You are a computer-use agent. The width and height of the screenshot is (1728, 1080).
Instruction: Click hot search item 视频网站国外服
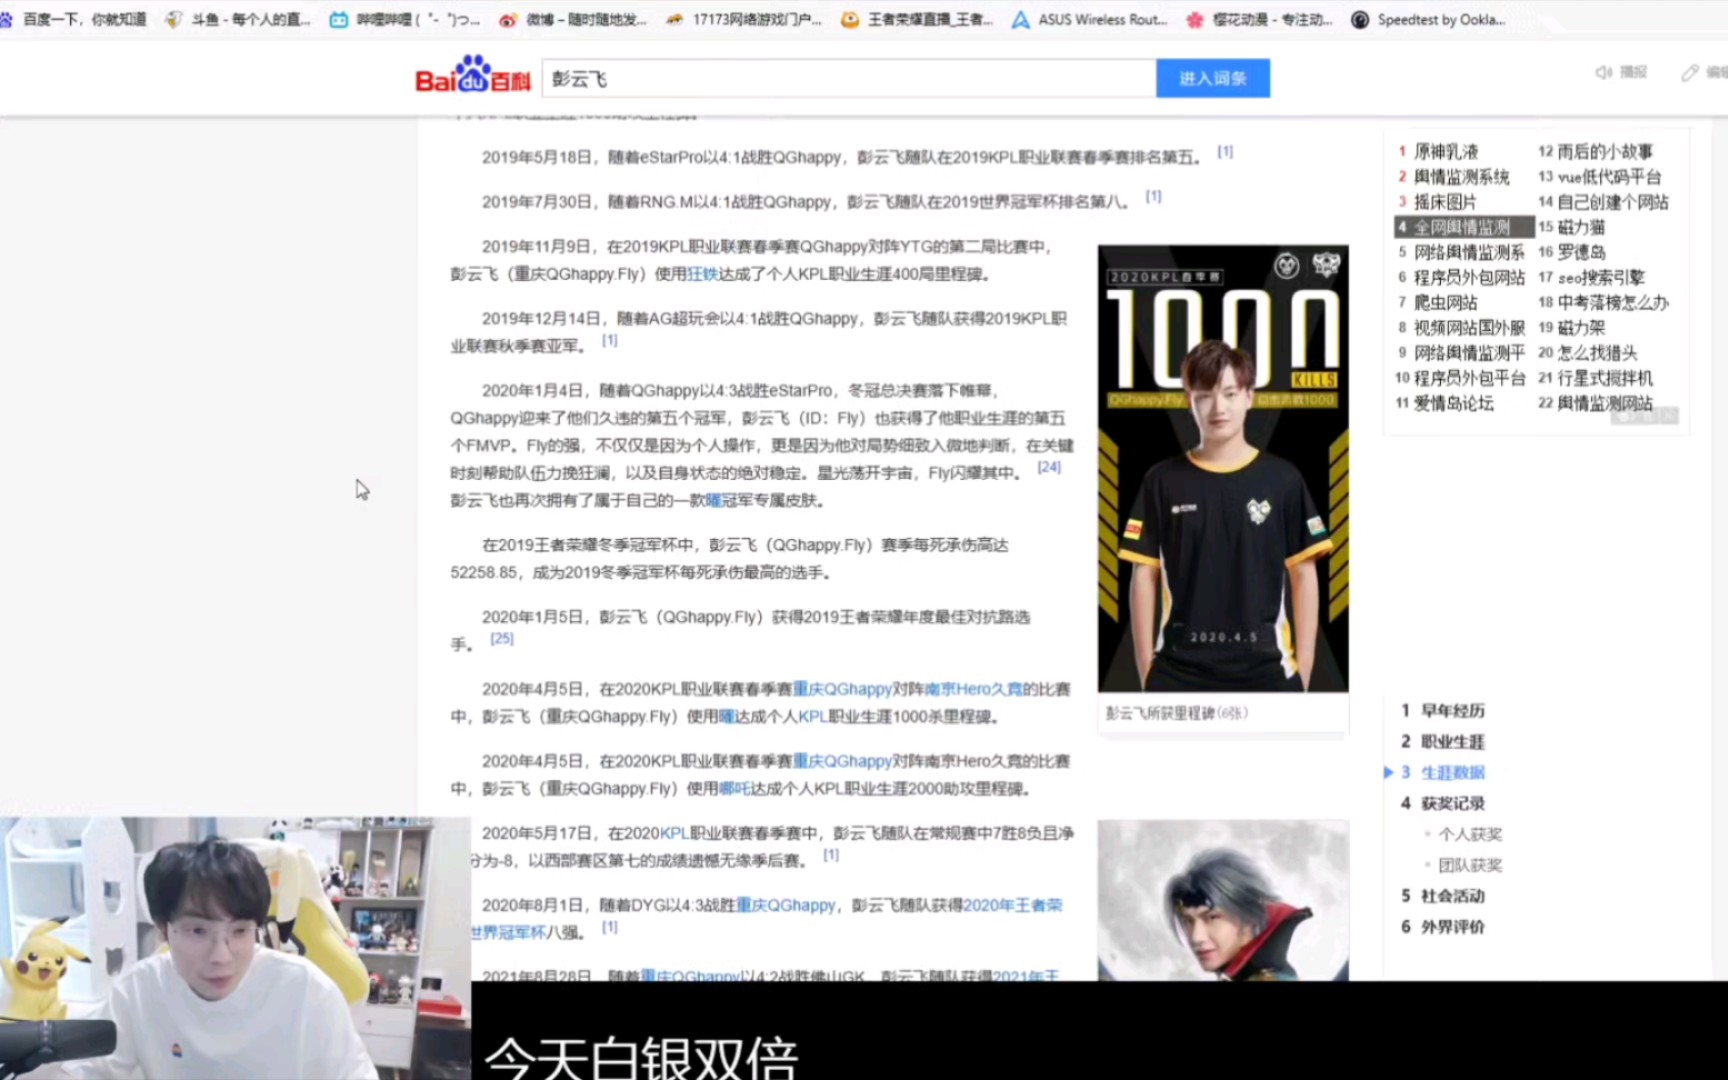(x=1469, y=327)
